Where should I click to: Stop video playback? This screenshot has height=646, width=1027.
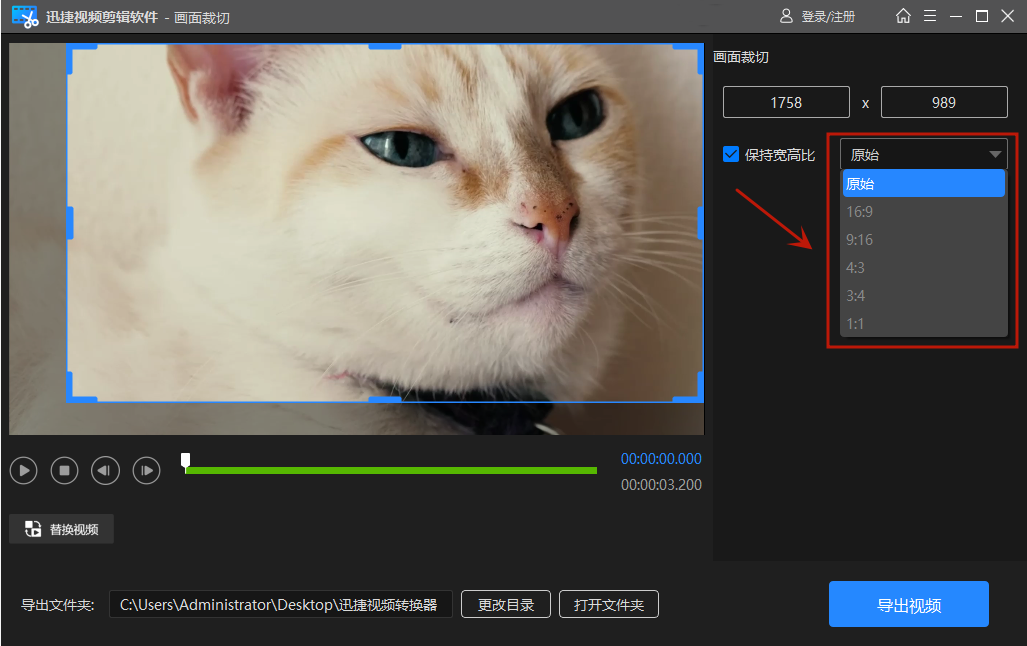(x=65, y=470)
